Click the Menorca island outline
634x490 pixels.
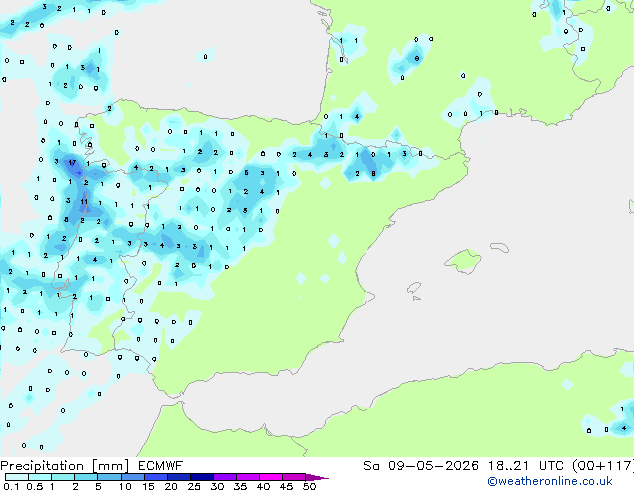[499, 247]
